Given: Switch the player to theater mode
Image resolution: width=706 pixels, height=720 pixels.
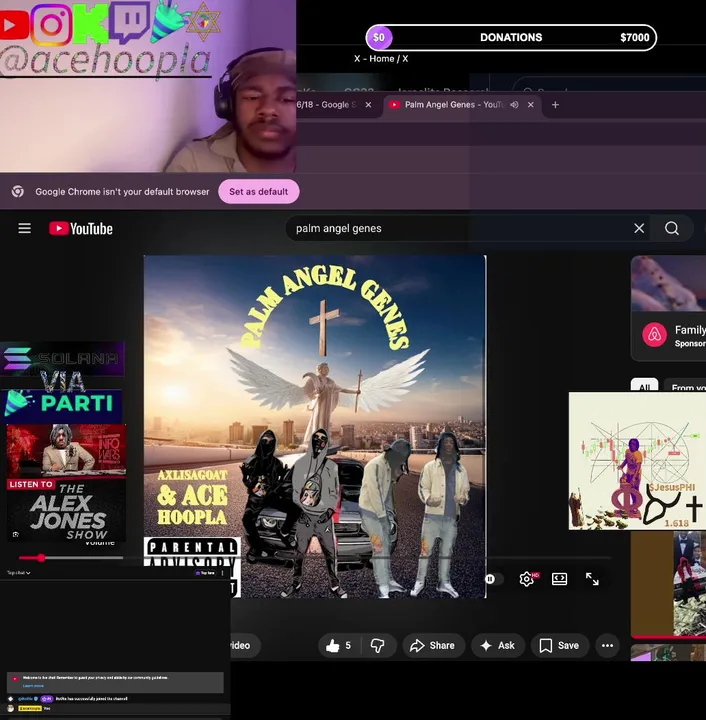Looking at the screenshot, I should (x=559, y=579).
